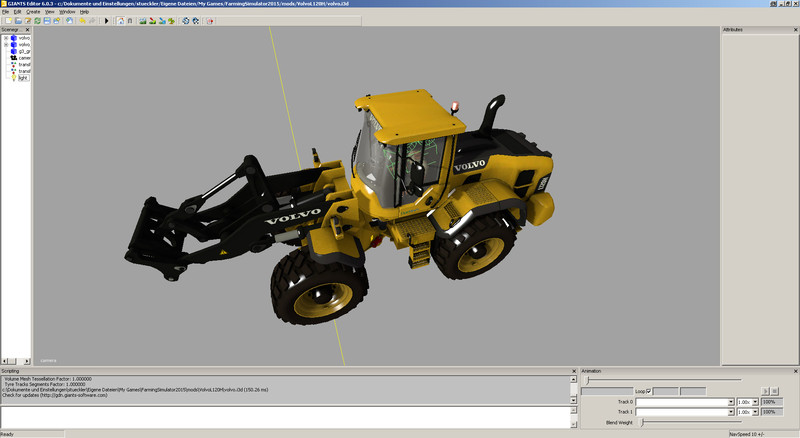Image resolution: width=800 pixels, height=438 pixels.
Task: Click the Undo arrow icon
Action: [x=82, y=21]
